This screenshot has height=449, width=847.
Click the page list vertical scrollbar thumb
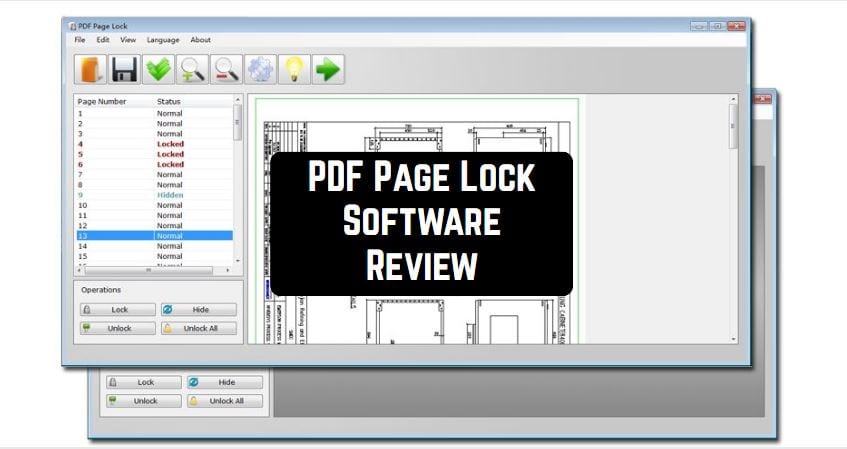(237, 123)
